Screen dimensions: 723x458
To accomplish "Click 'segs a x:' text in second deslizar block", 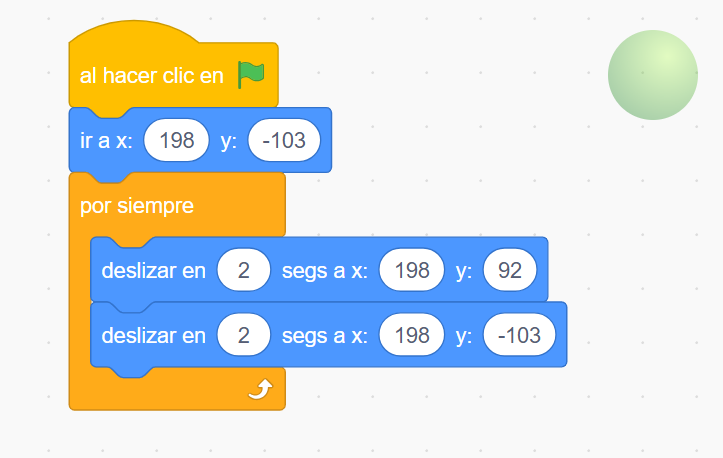I will [325, 336].
